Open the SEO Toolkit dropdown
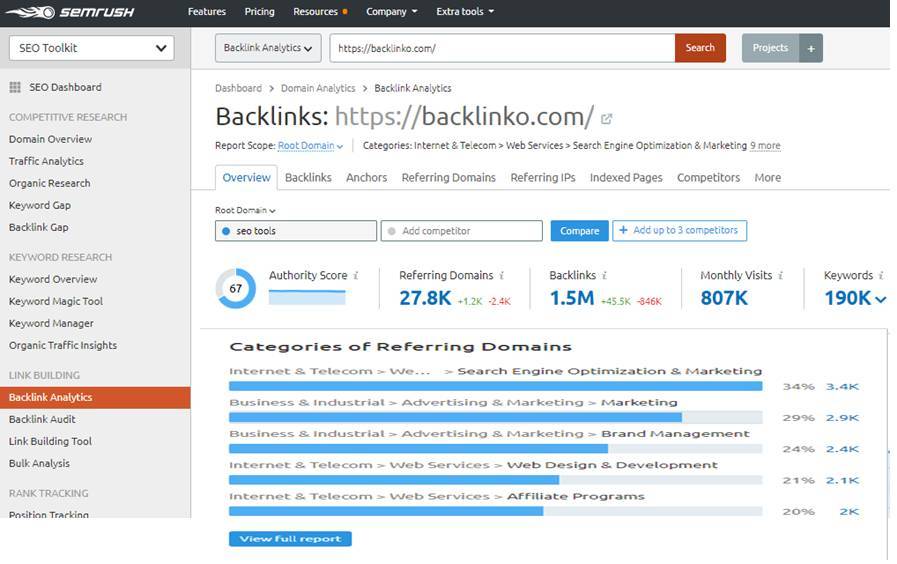The image size is (897, 564). click(92, 48)
